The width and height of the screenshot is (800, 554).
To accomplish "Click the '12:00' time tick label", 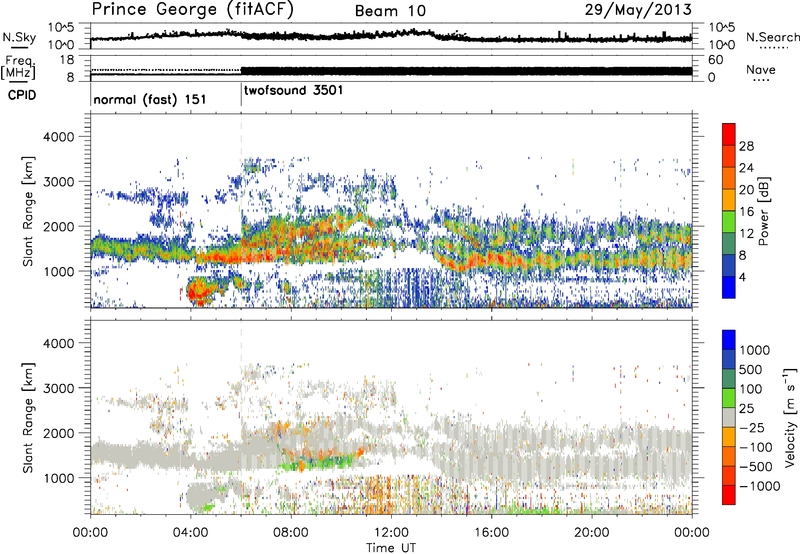I will [x=391, y=533].
